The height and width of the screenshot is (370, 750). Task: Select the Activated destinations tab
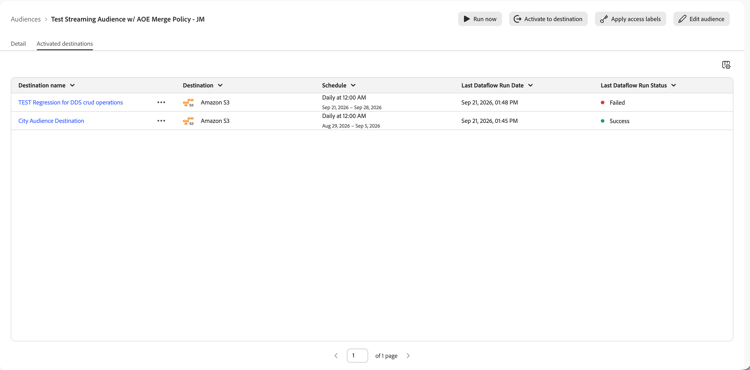point(65,44)
